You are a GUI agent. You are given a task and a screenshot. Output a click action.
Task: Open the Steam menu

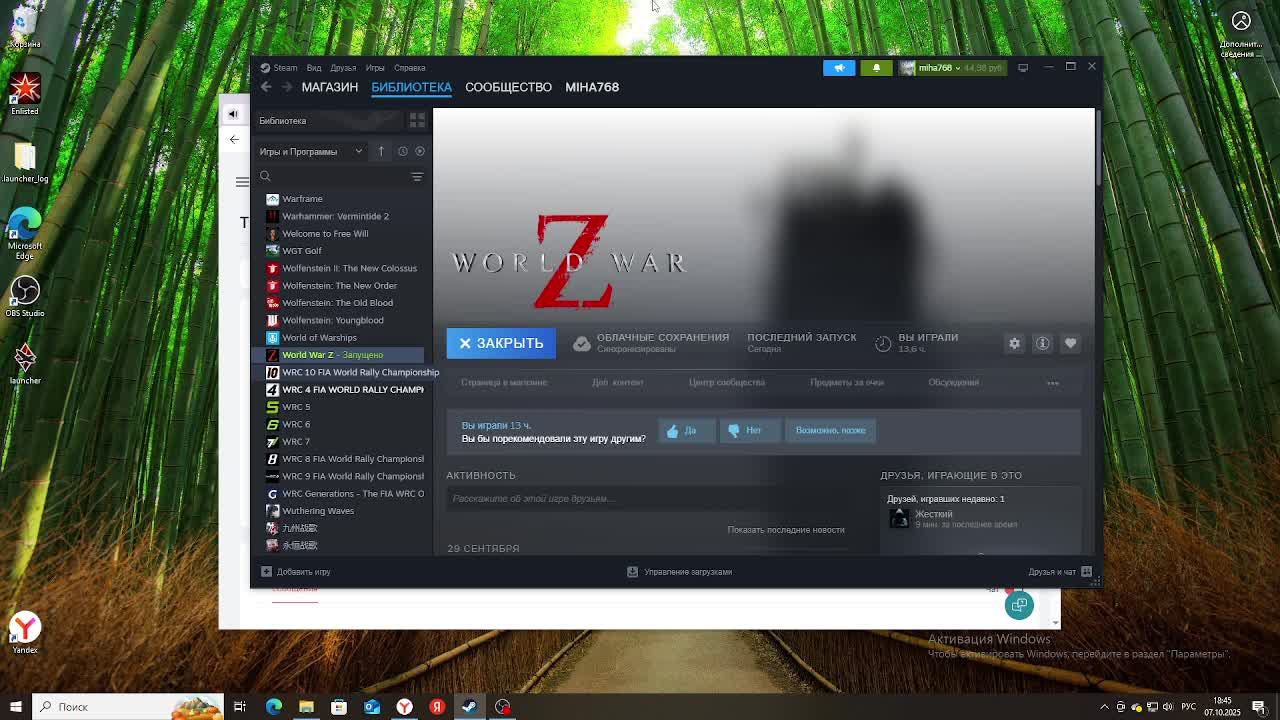[x=280, y=68]
